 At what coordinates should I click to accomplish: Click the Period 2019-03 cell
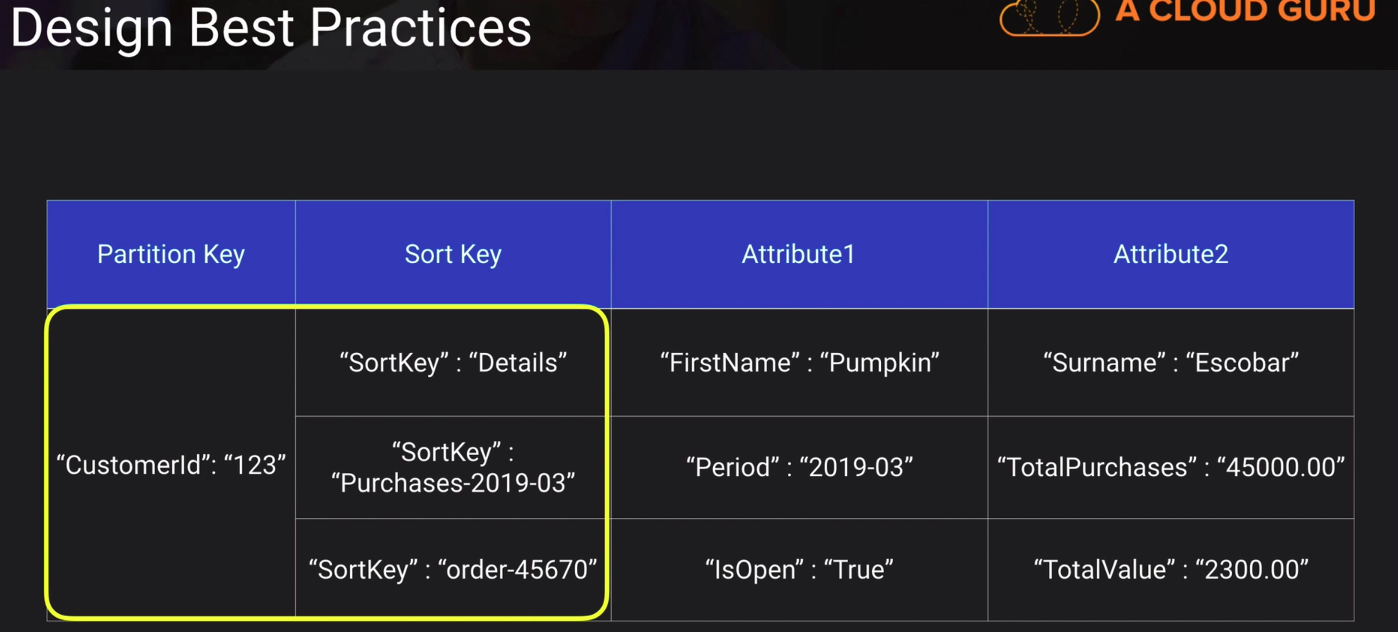click(798, 467)
